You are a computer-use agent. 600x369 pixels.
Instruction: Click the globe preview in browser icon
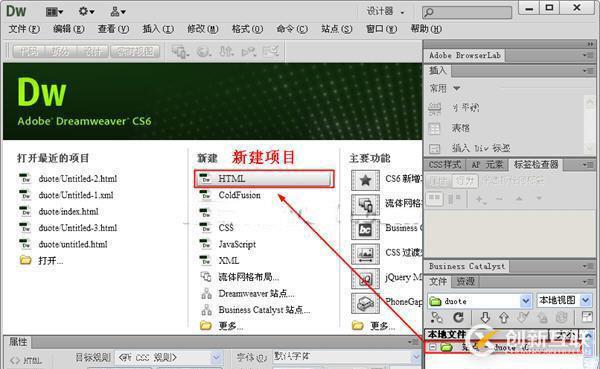[204, 51]
